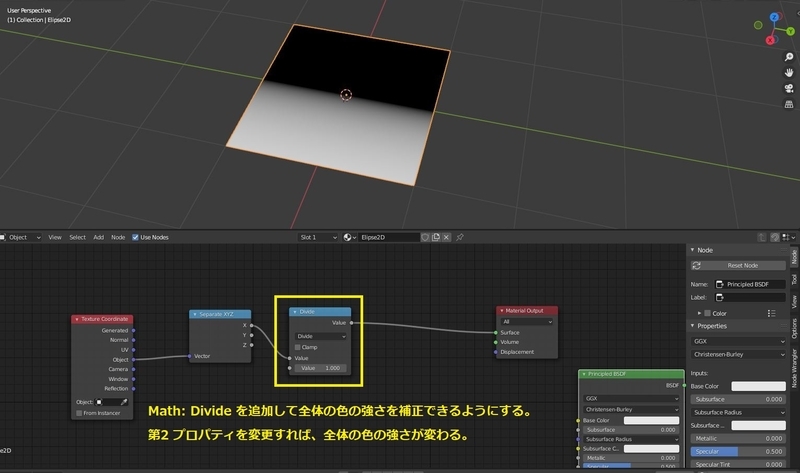Open GGX dropdown in Principled BSDF node
The height and width of the screenshot is (473, 800).
tap(631, 399)
